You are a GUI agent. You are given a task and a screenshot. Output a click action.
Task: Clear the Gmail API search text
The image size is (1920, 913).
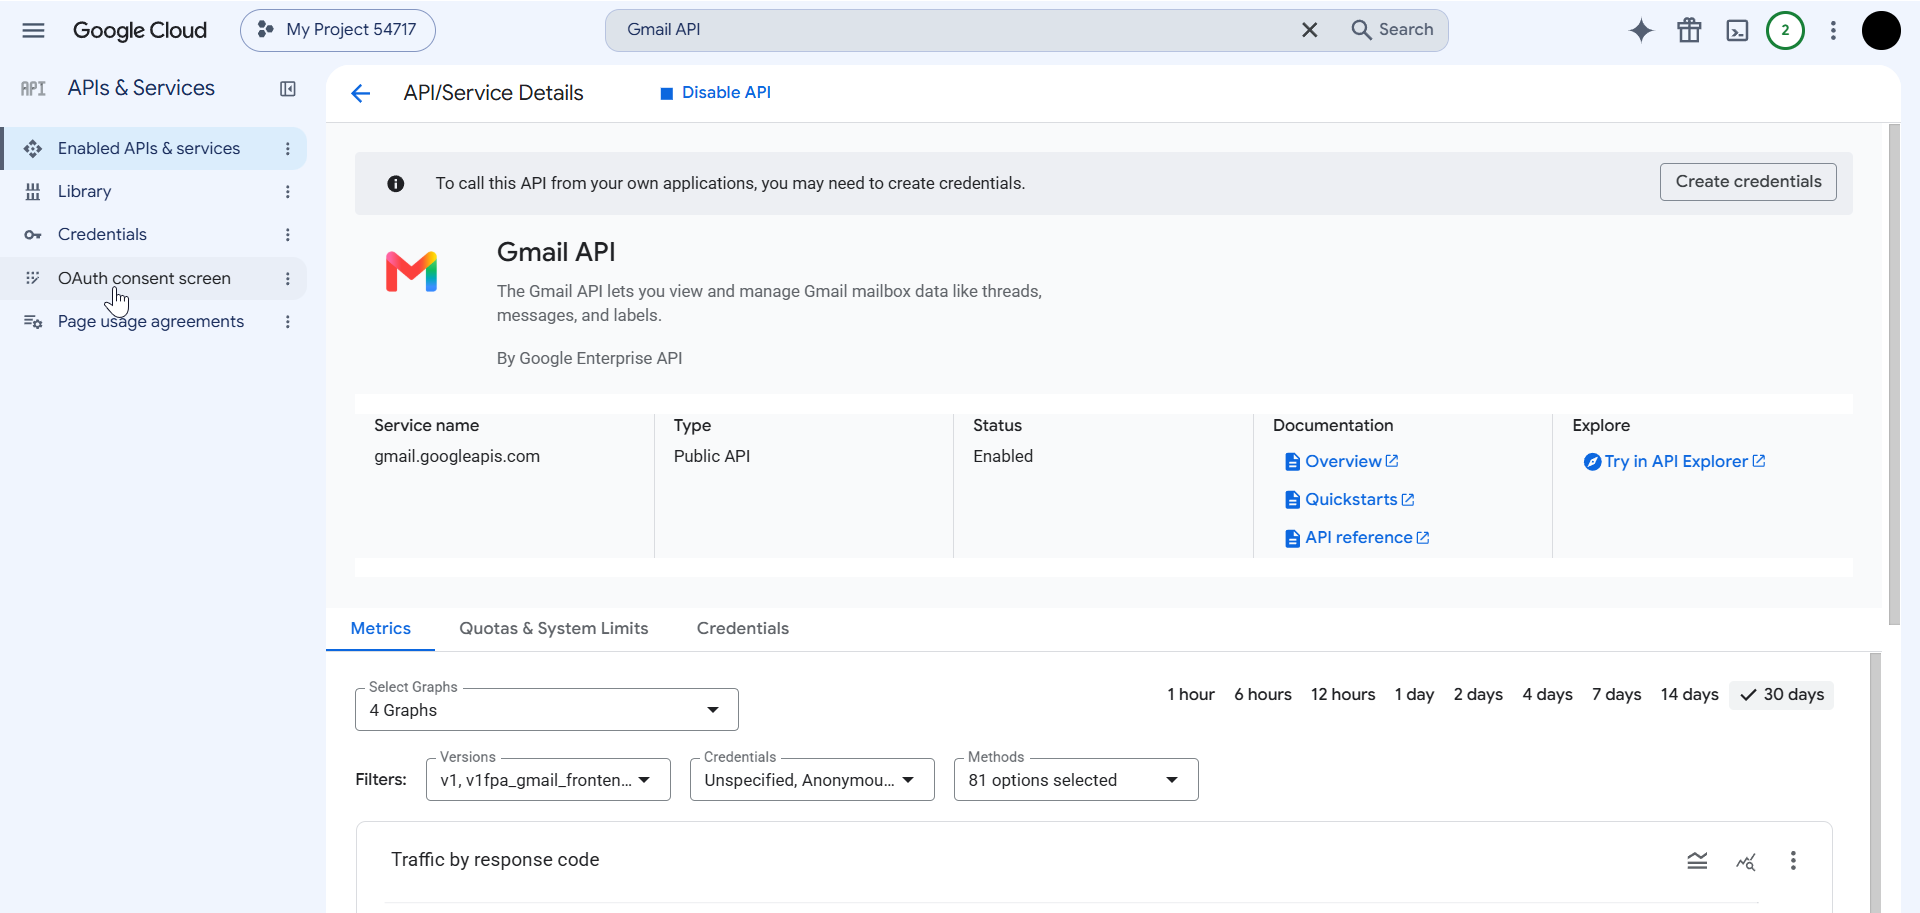point(1309,30)
